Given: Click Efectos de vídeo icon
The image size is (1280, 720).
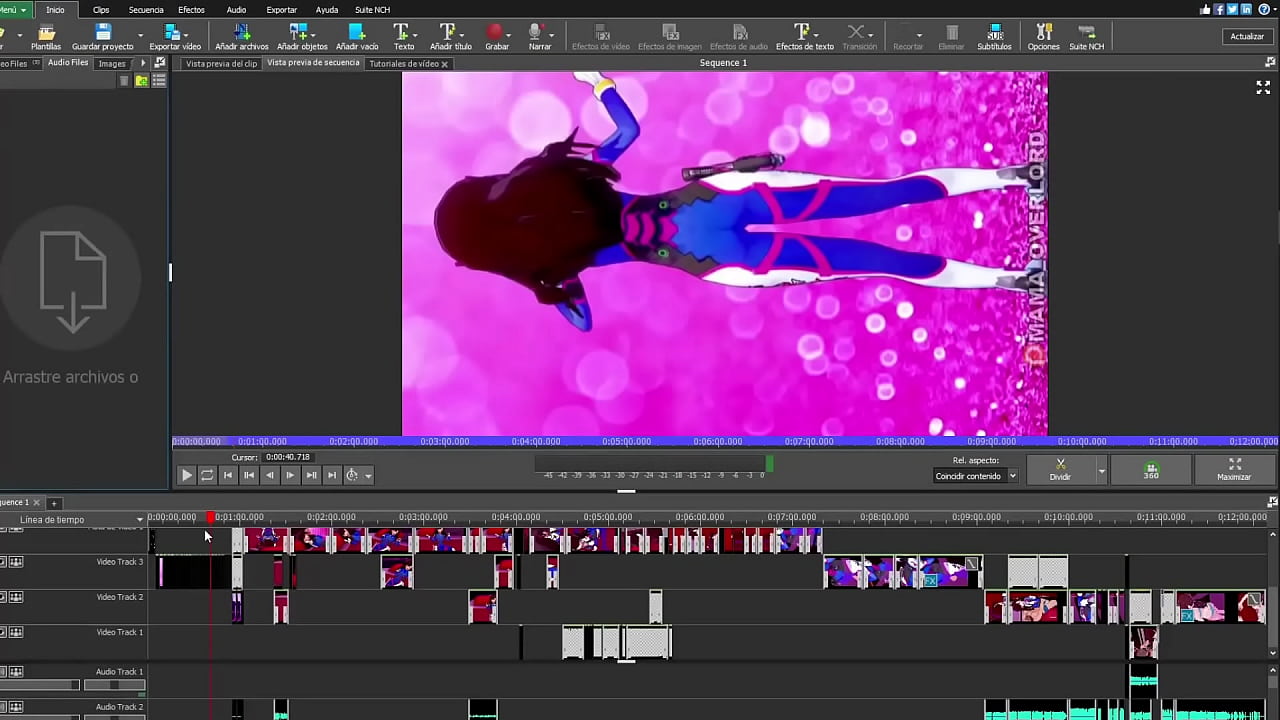Looking at the screenshot, I should (601, 32).
